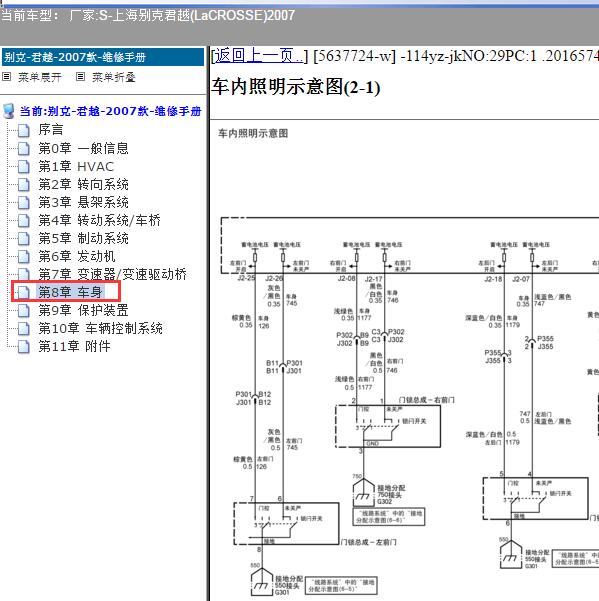Click the 车内照明示意图 diagram caption

tap(253, 133)
